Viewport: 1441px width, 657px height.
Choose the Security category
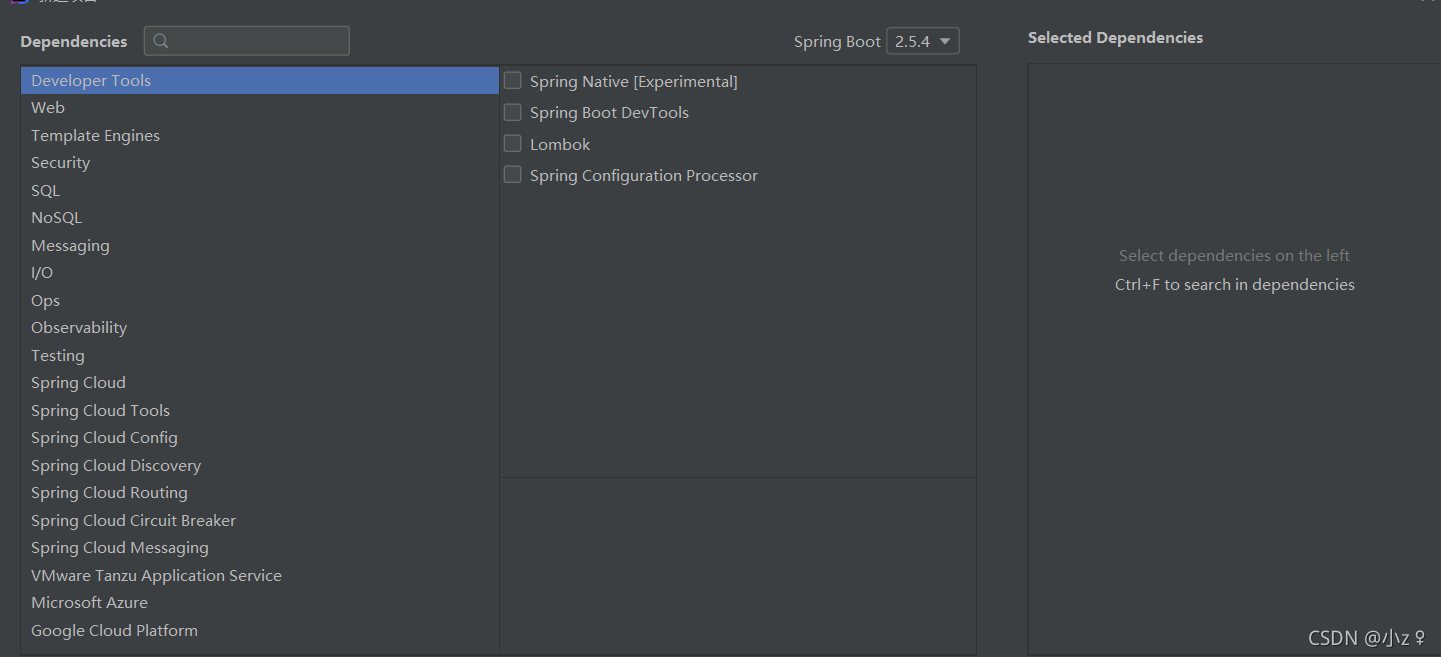click(x=260, y=163)
